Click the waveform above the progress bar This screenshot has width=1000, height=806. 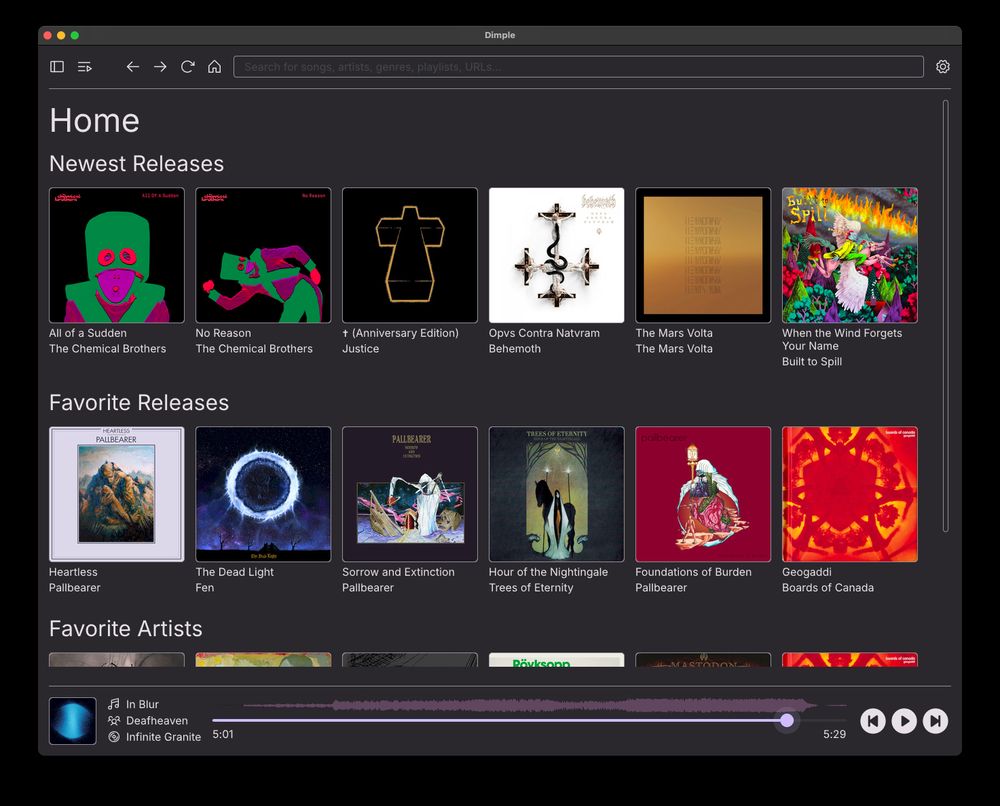(x=529, y=705)
